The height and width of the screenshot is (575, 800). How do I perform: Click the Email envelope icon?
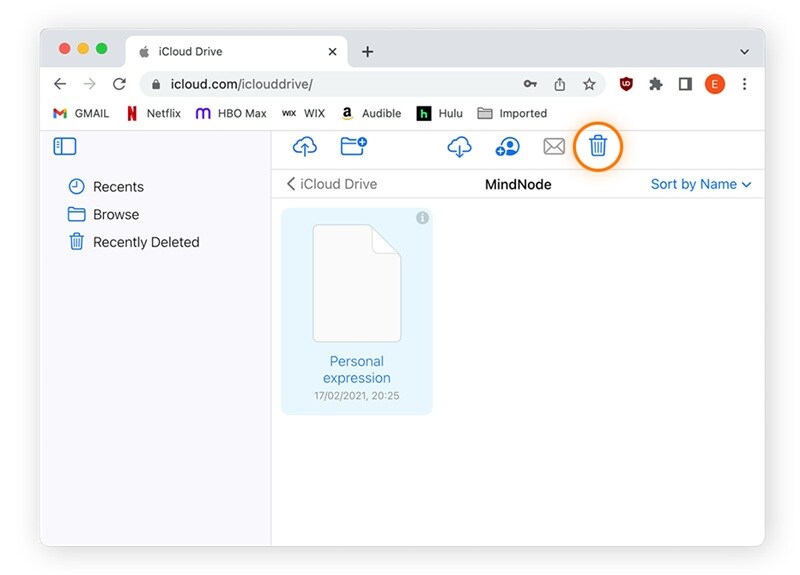point(554,146)
